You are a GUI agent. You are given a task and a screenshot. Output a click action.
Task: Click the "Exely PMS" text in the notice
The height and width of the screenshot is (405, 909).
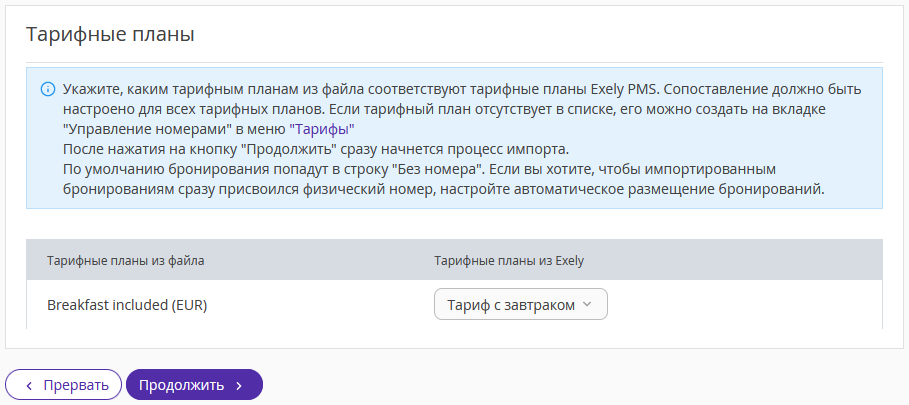[623, 90]
